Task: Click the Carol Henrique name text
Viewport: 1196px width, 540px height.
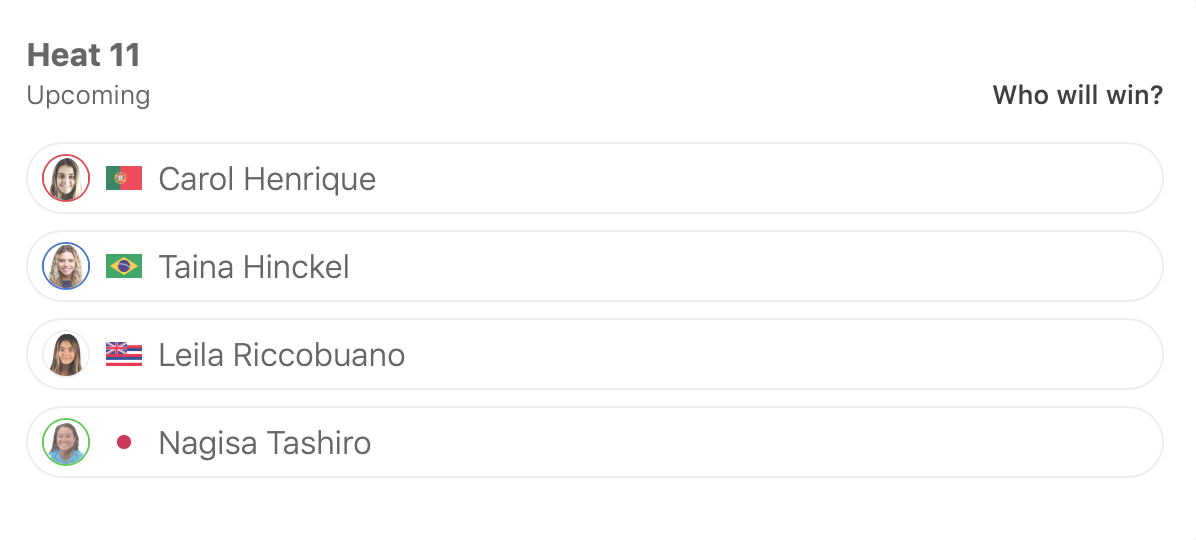Action: [267, 179]
